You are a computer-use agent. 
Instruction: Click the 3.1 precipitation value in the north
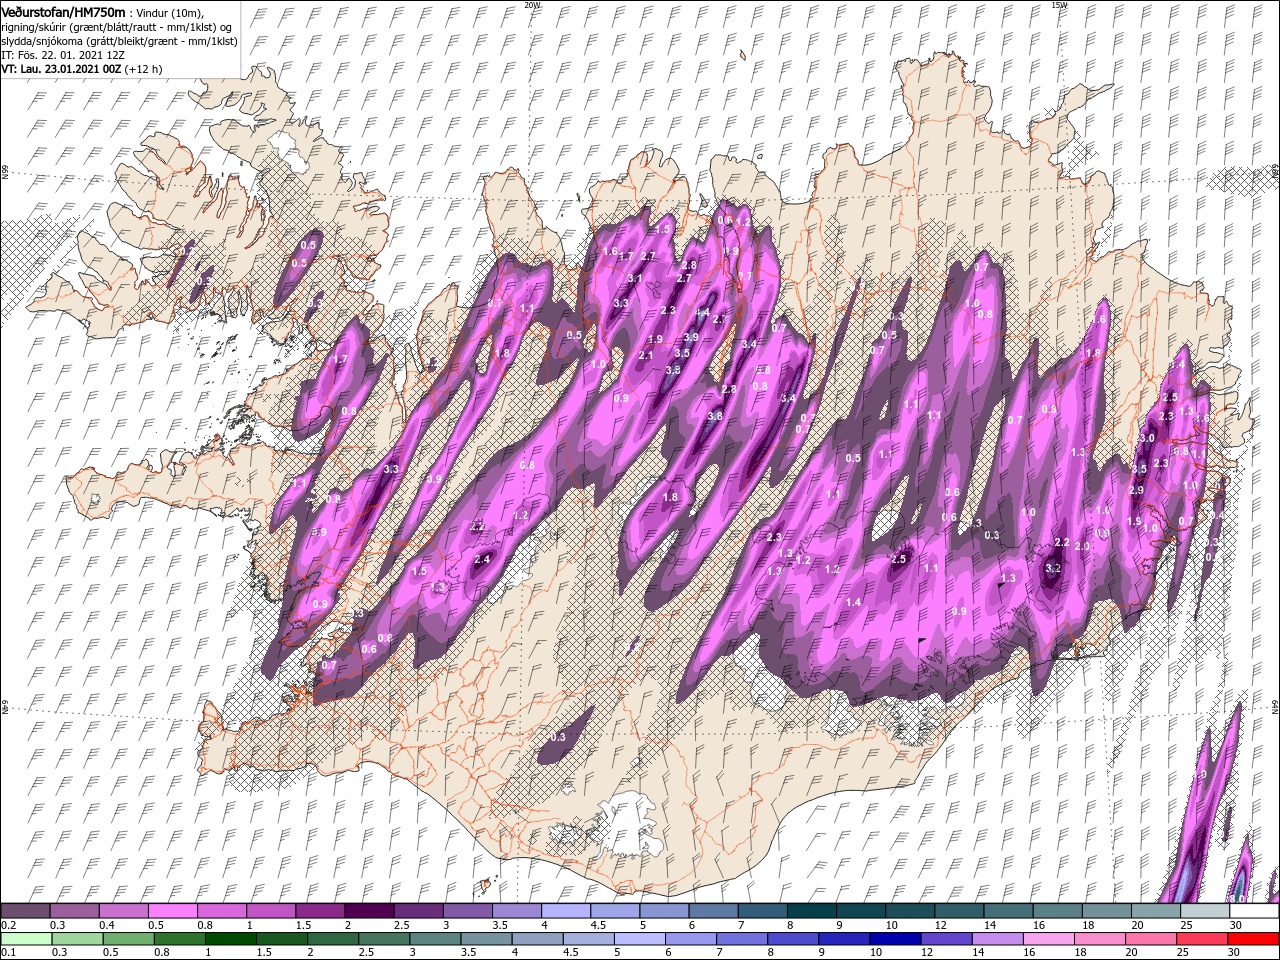tap(634, 278)
